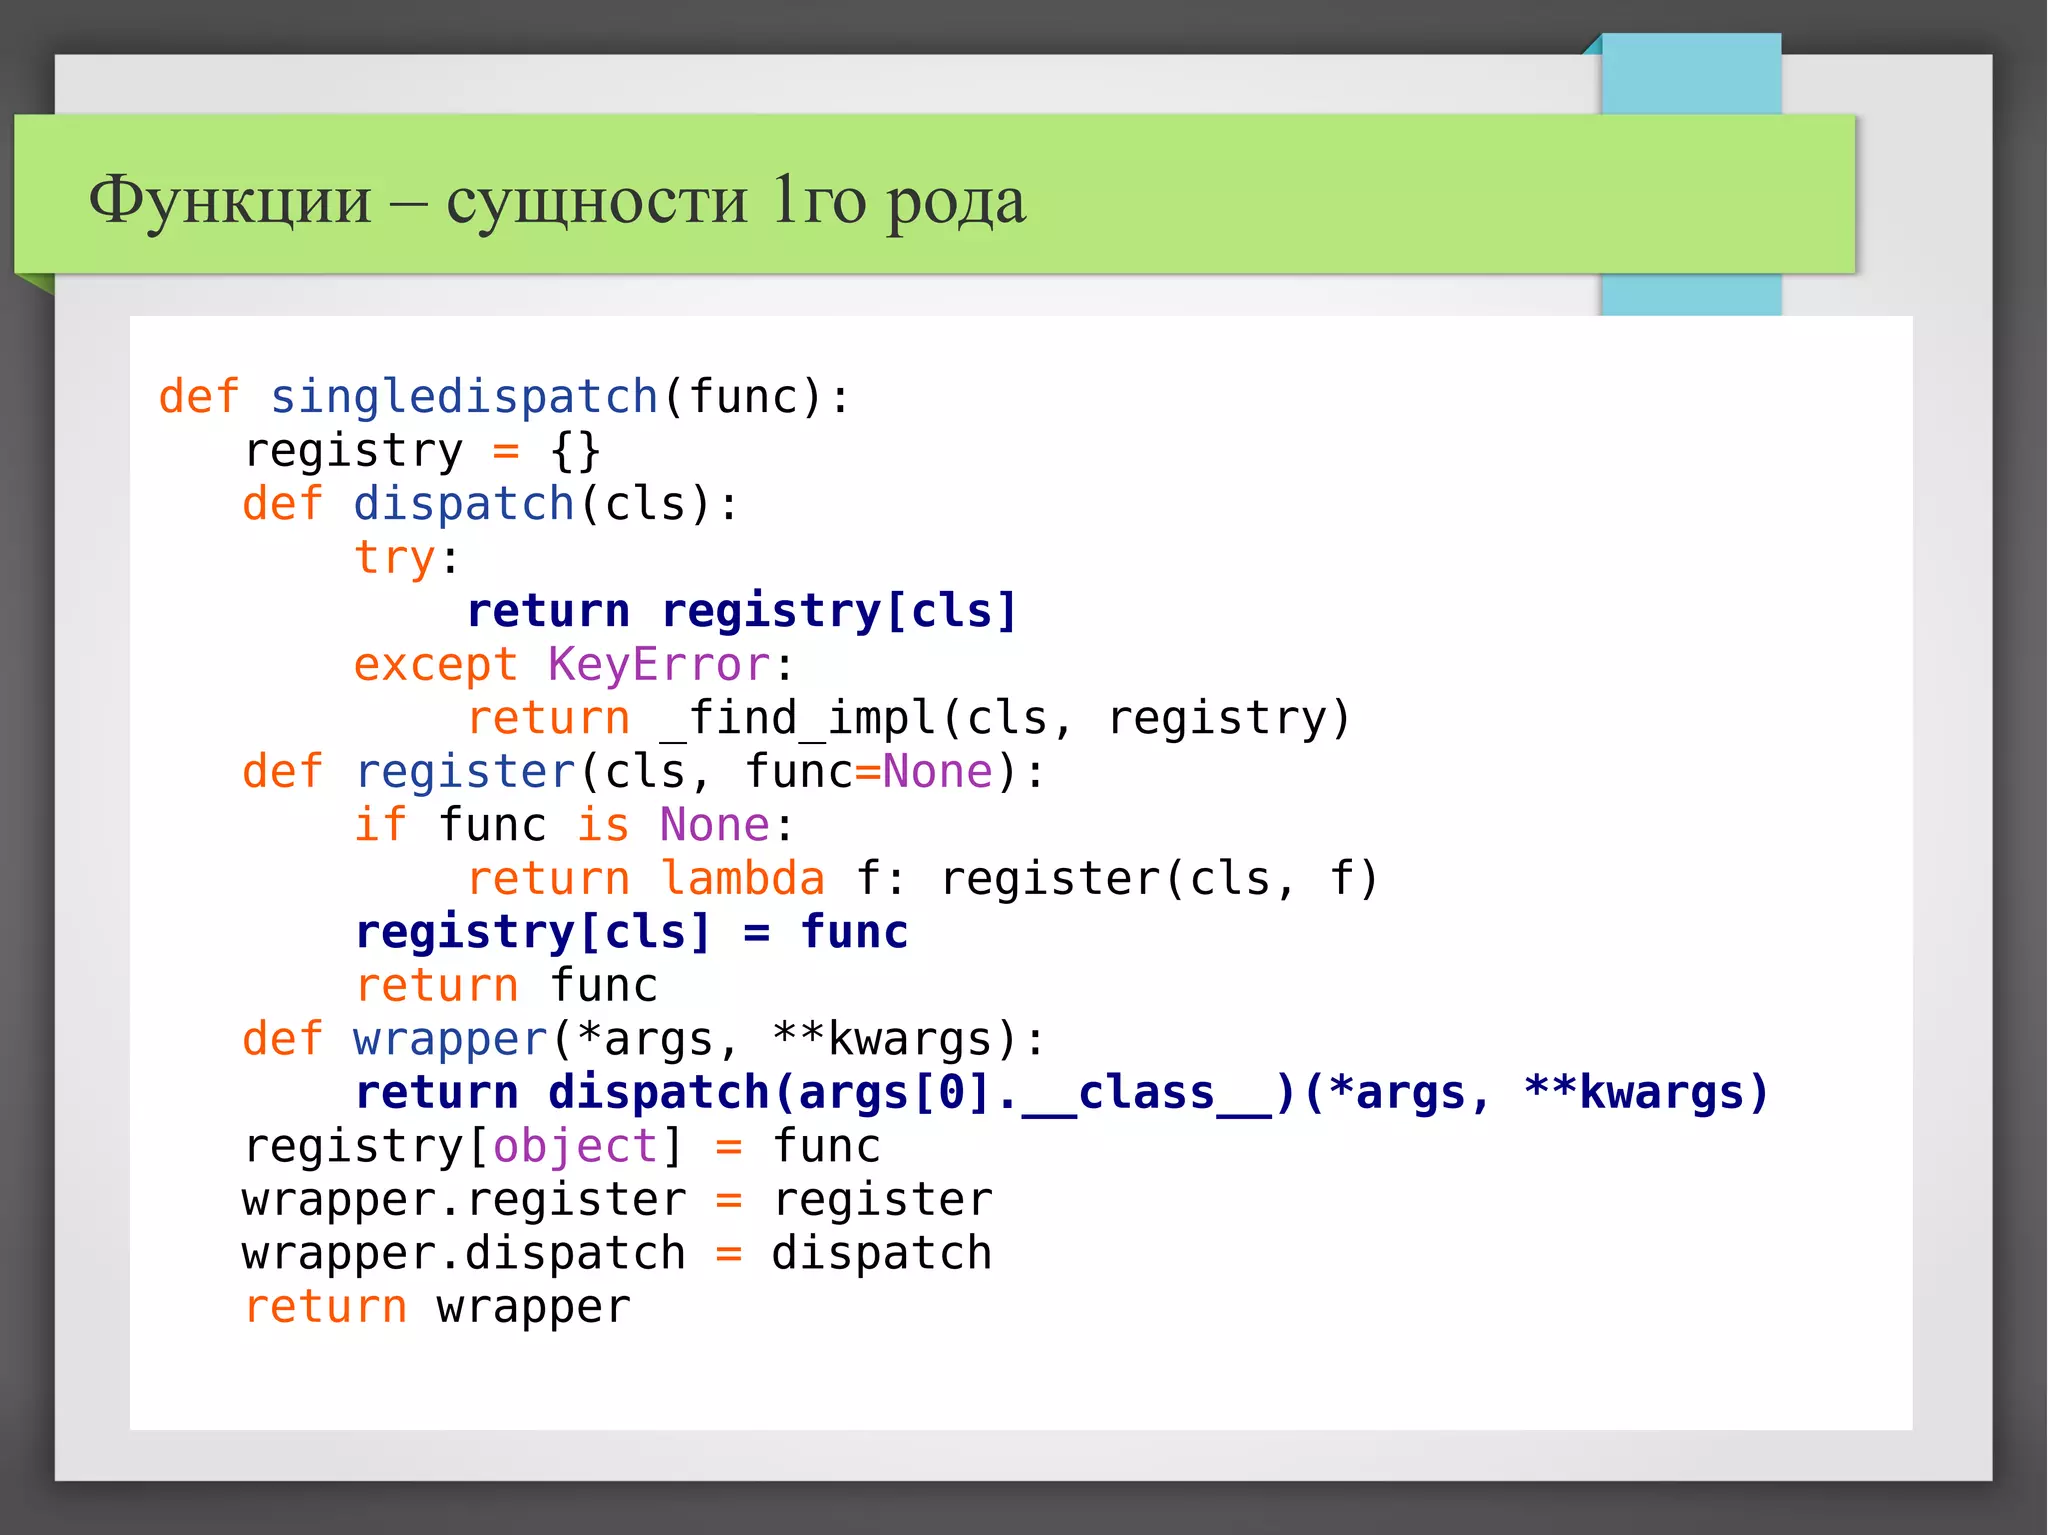Viewport: 2048px width, 1535px height.
Task: Click line 'wrapper.dispatch = dispatch'
Action: (x=617, y=1253)
